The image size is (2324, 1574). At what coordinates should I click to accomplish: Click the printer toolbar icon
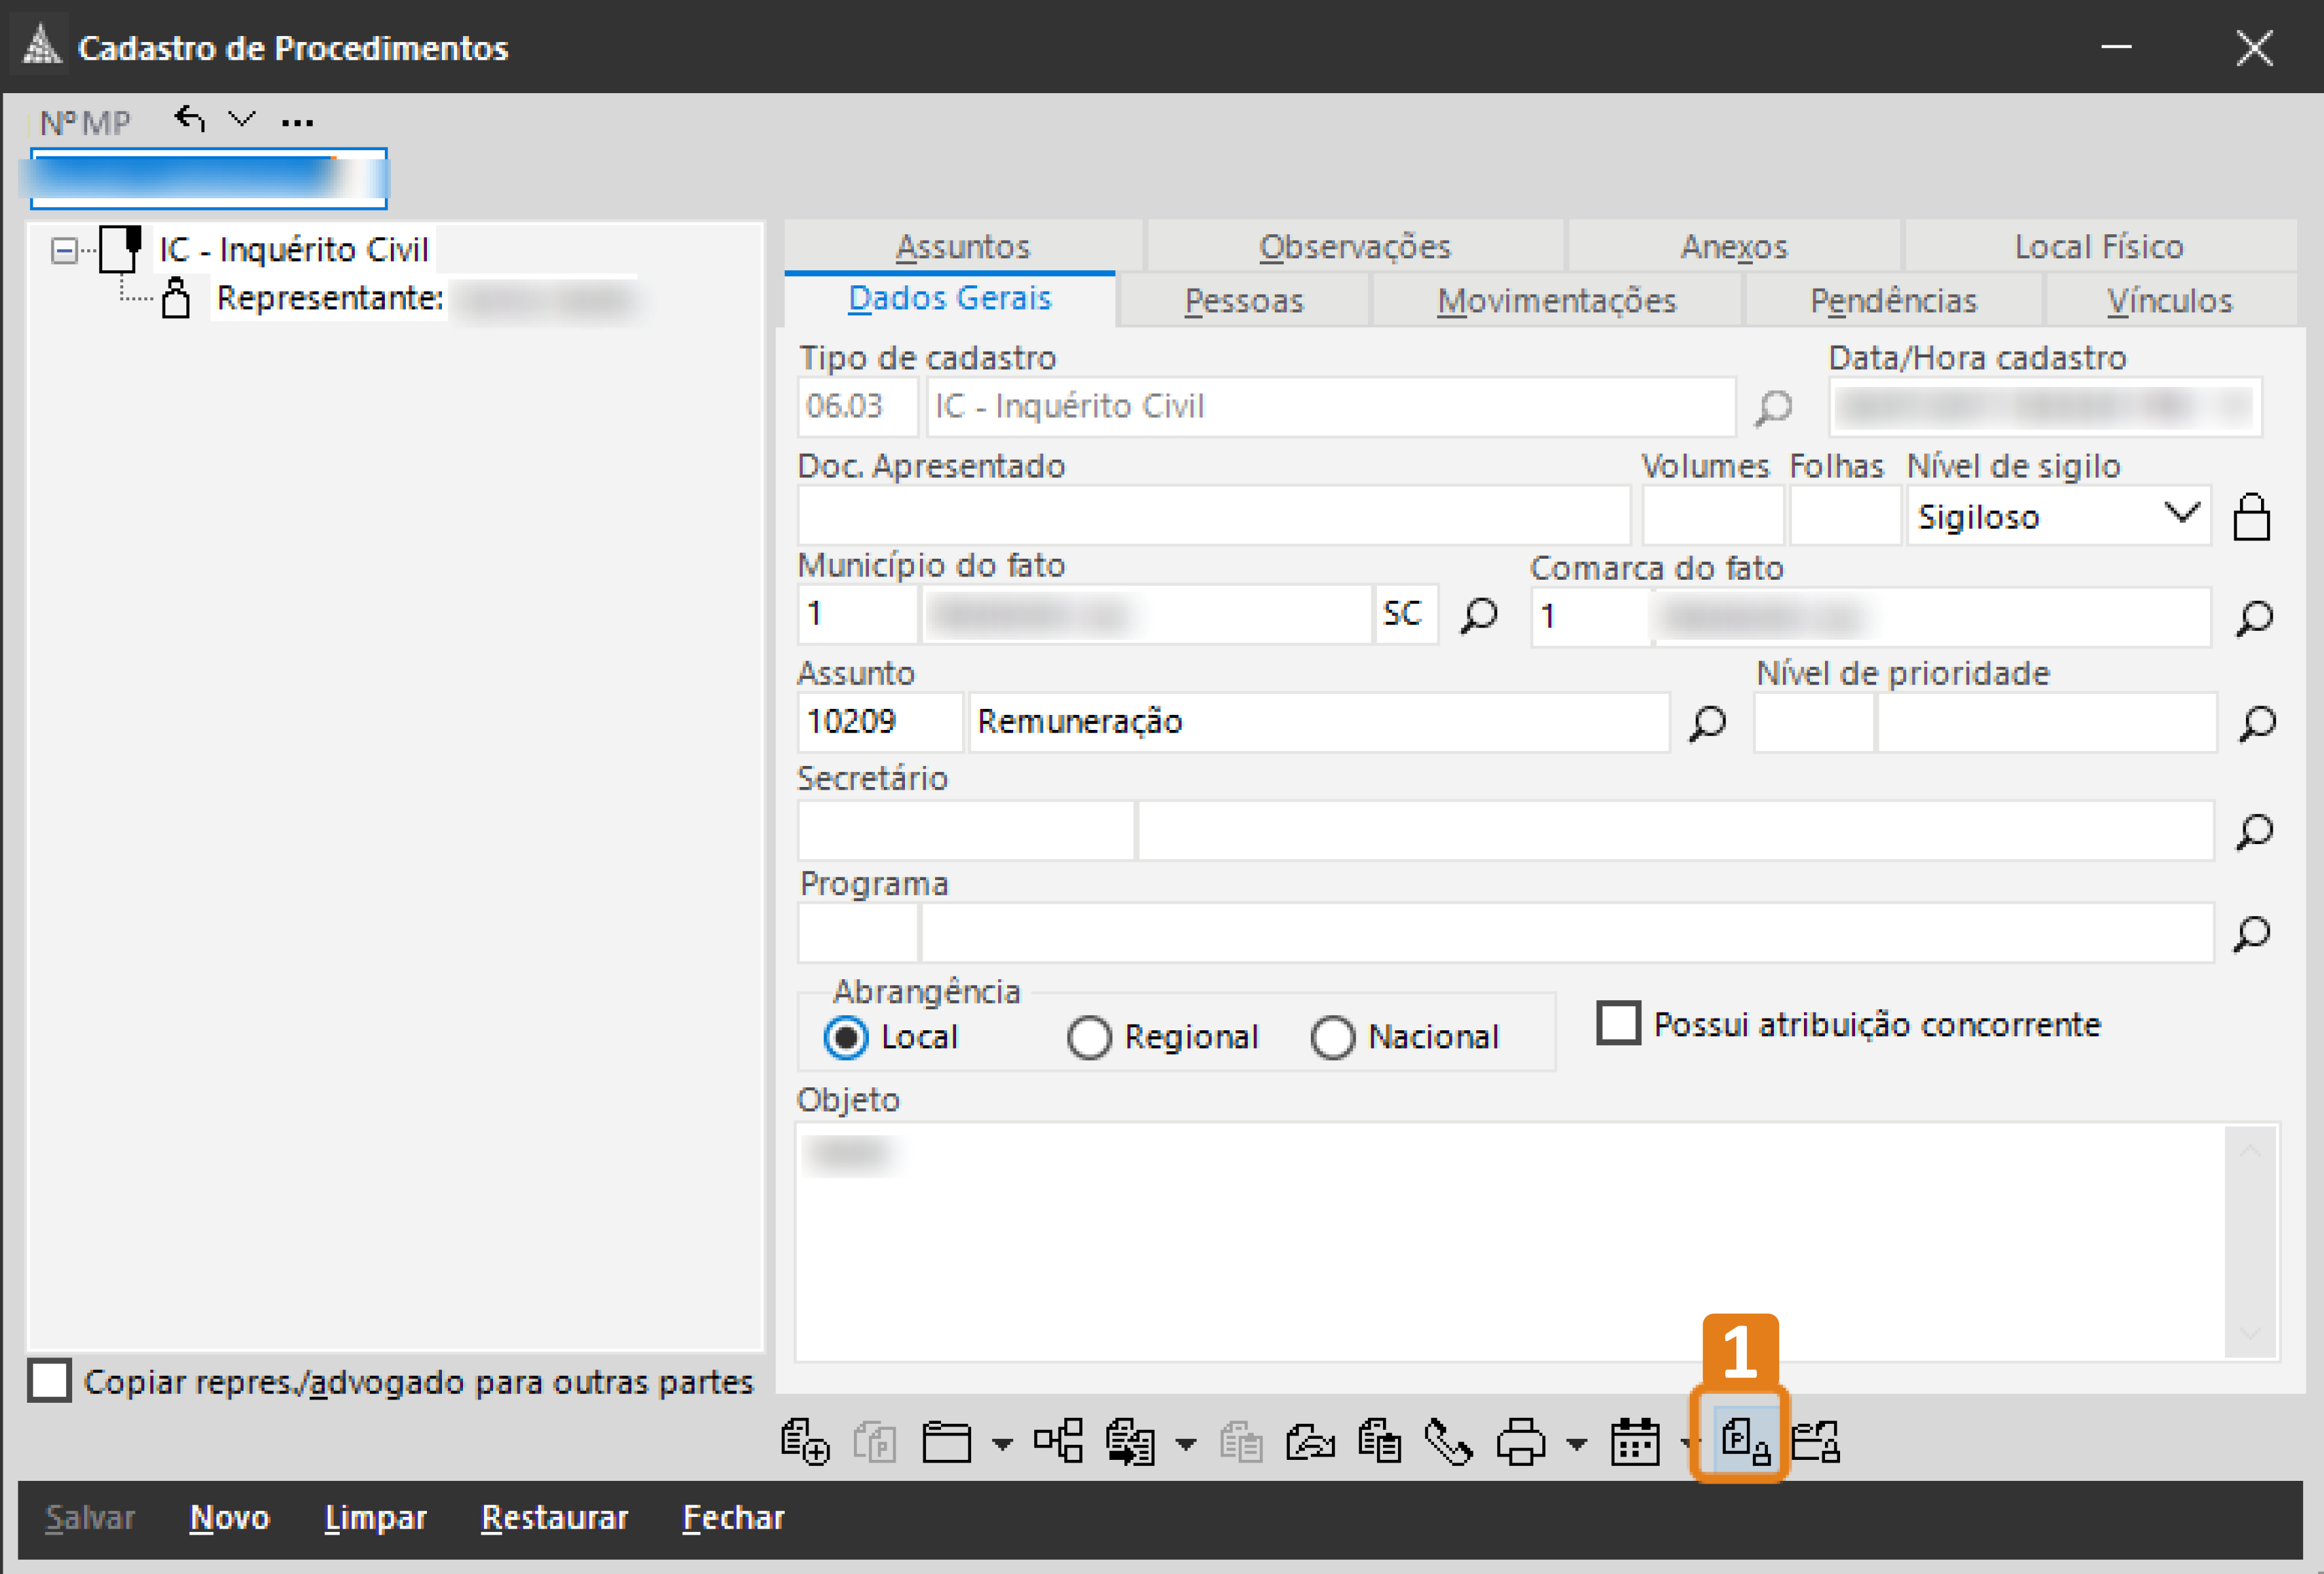pyautogui.click(x=1521, y=1442)
